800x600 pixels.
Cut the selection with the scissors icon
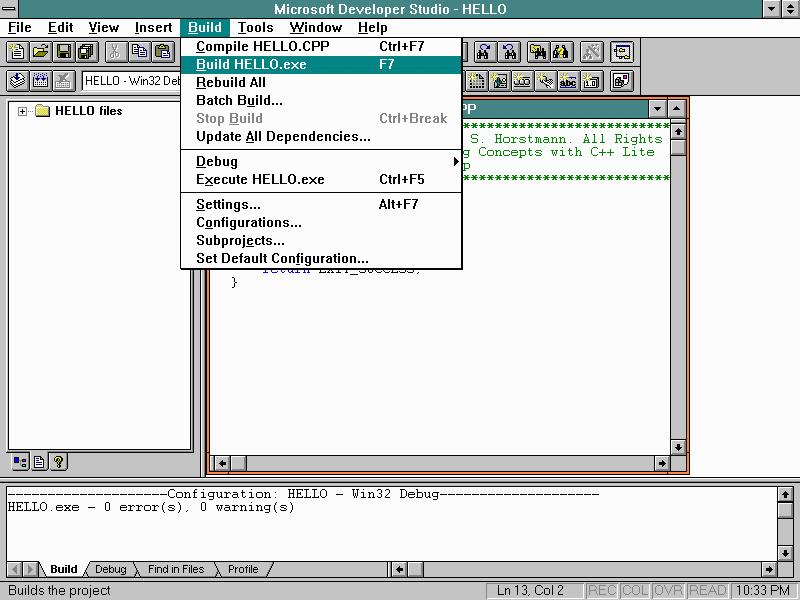pos(115,51)
